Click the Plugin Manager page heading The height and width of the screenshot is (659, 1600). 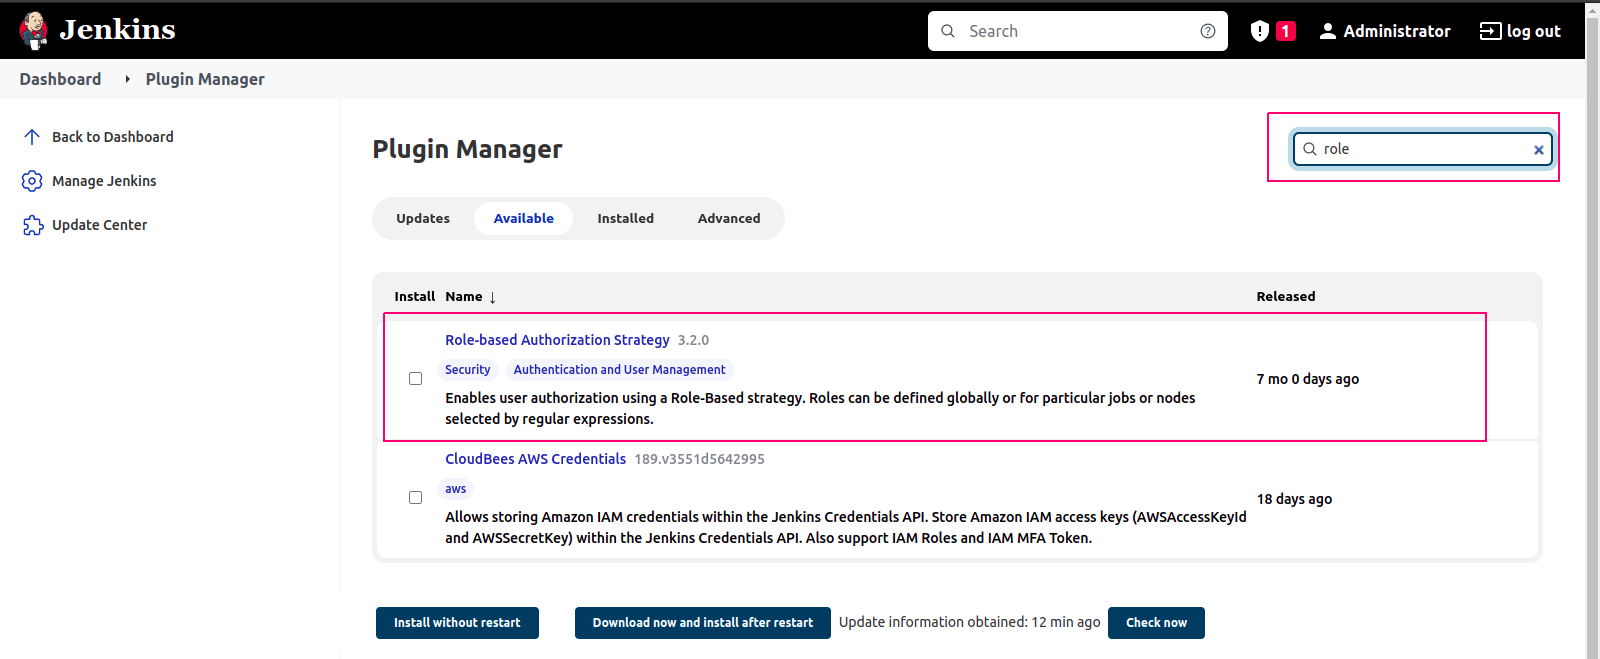coord(467,149)
